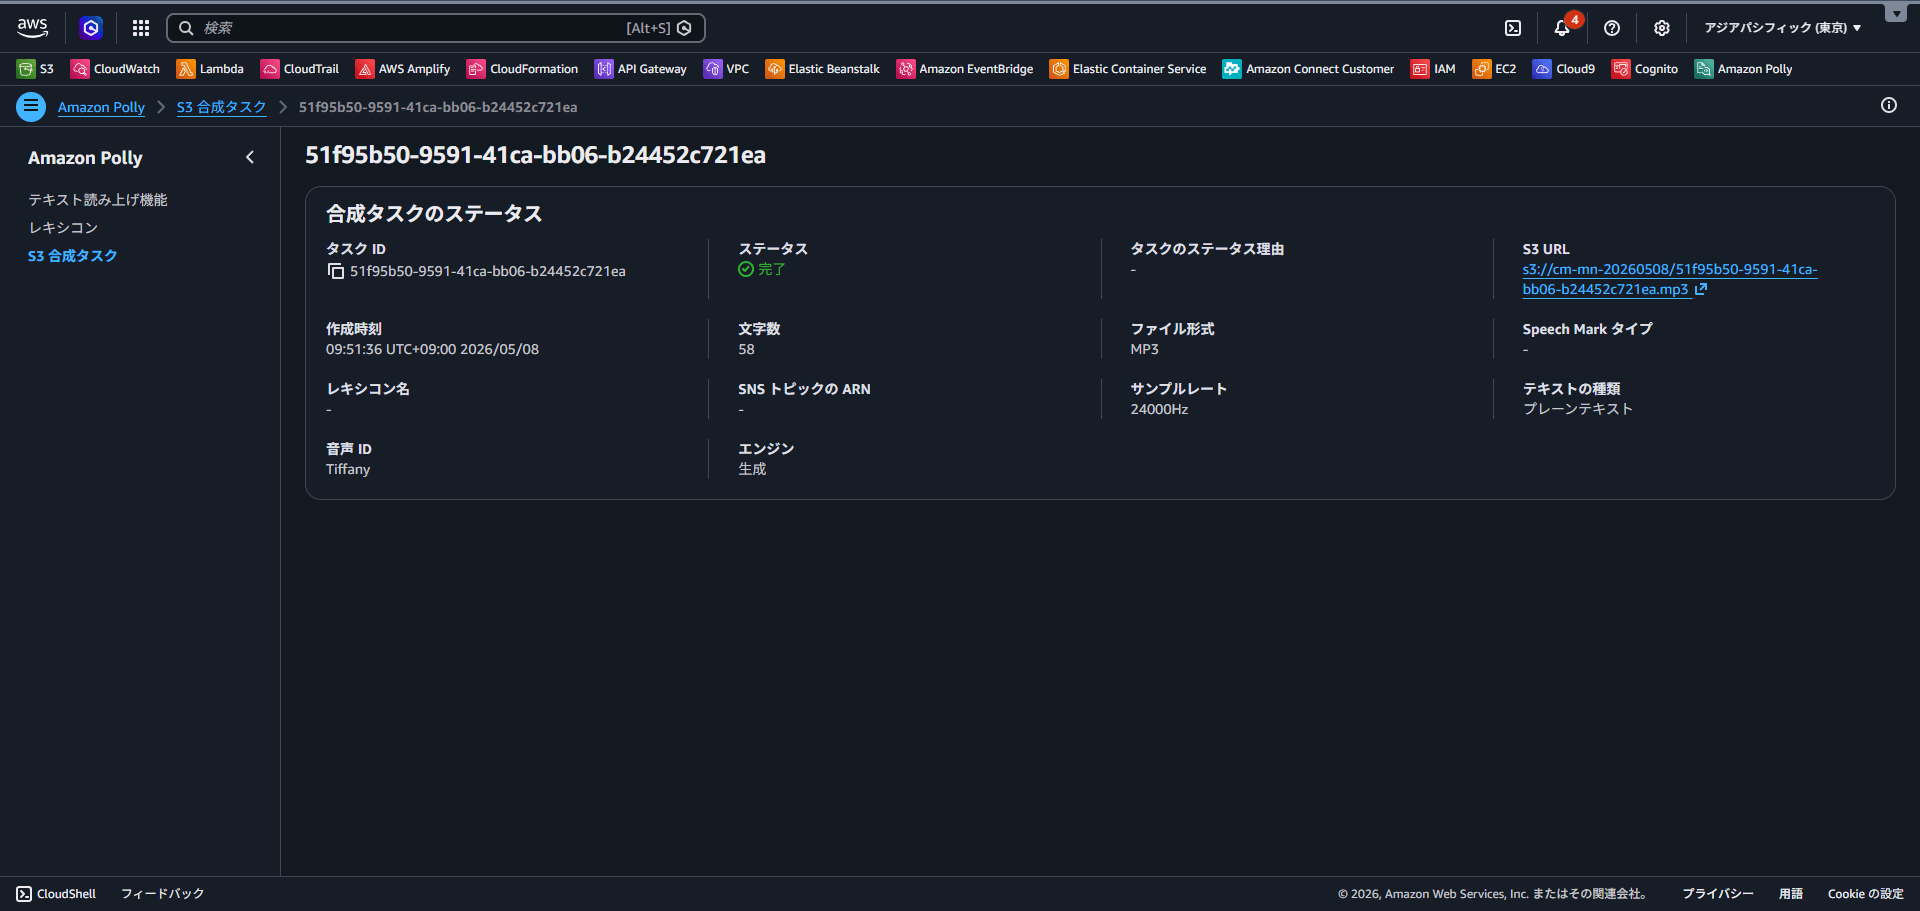Click the 完了 status value
This screenshot has height=911, width=1920.
pyautogui.click(x=762, y=269)
